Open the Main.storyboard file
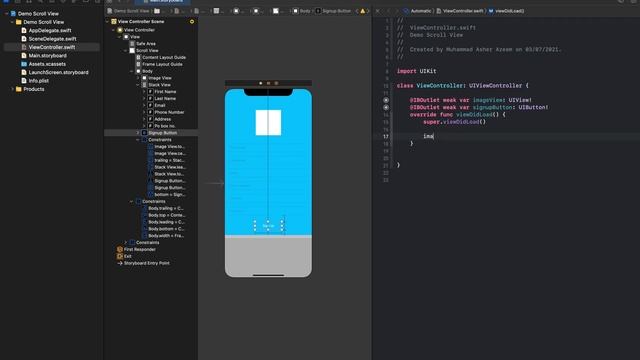640x360 pixels. [47, 56]
